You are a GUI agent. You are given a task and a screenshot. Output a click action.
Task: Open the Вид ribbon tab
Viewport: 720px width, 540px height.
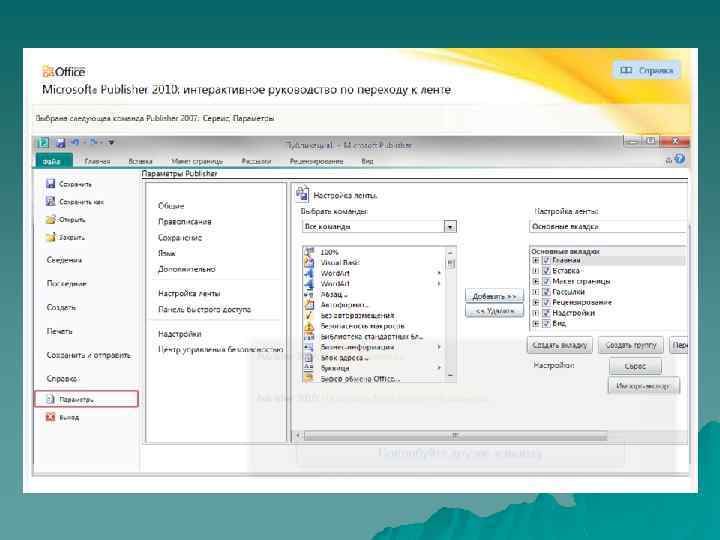point(367,161)
